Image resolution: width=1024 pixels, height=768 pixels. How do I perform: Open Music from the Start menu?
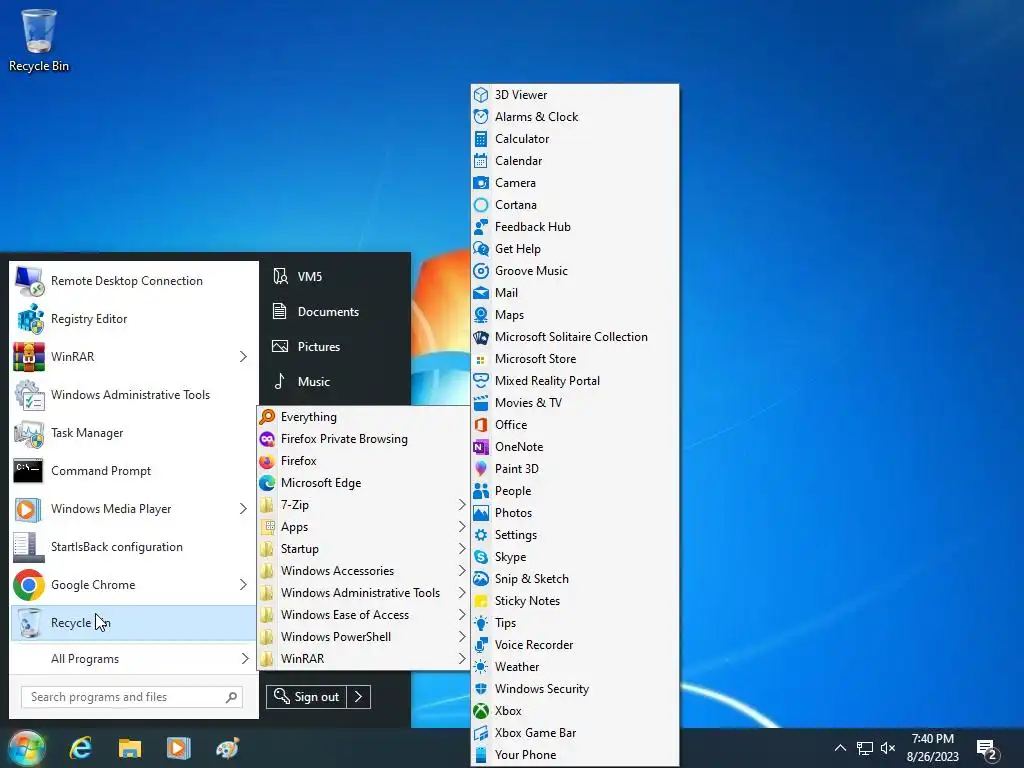point(335,381)
